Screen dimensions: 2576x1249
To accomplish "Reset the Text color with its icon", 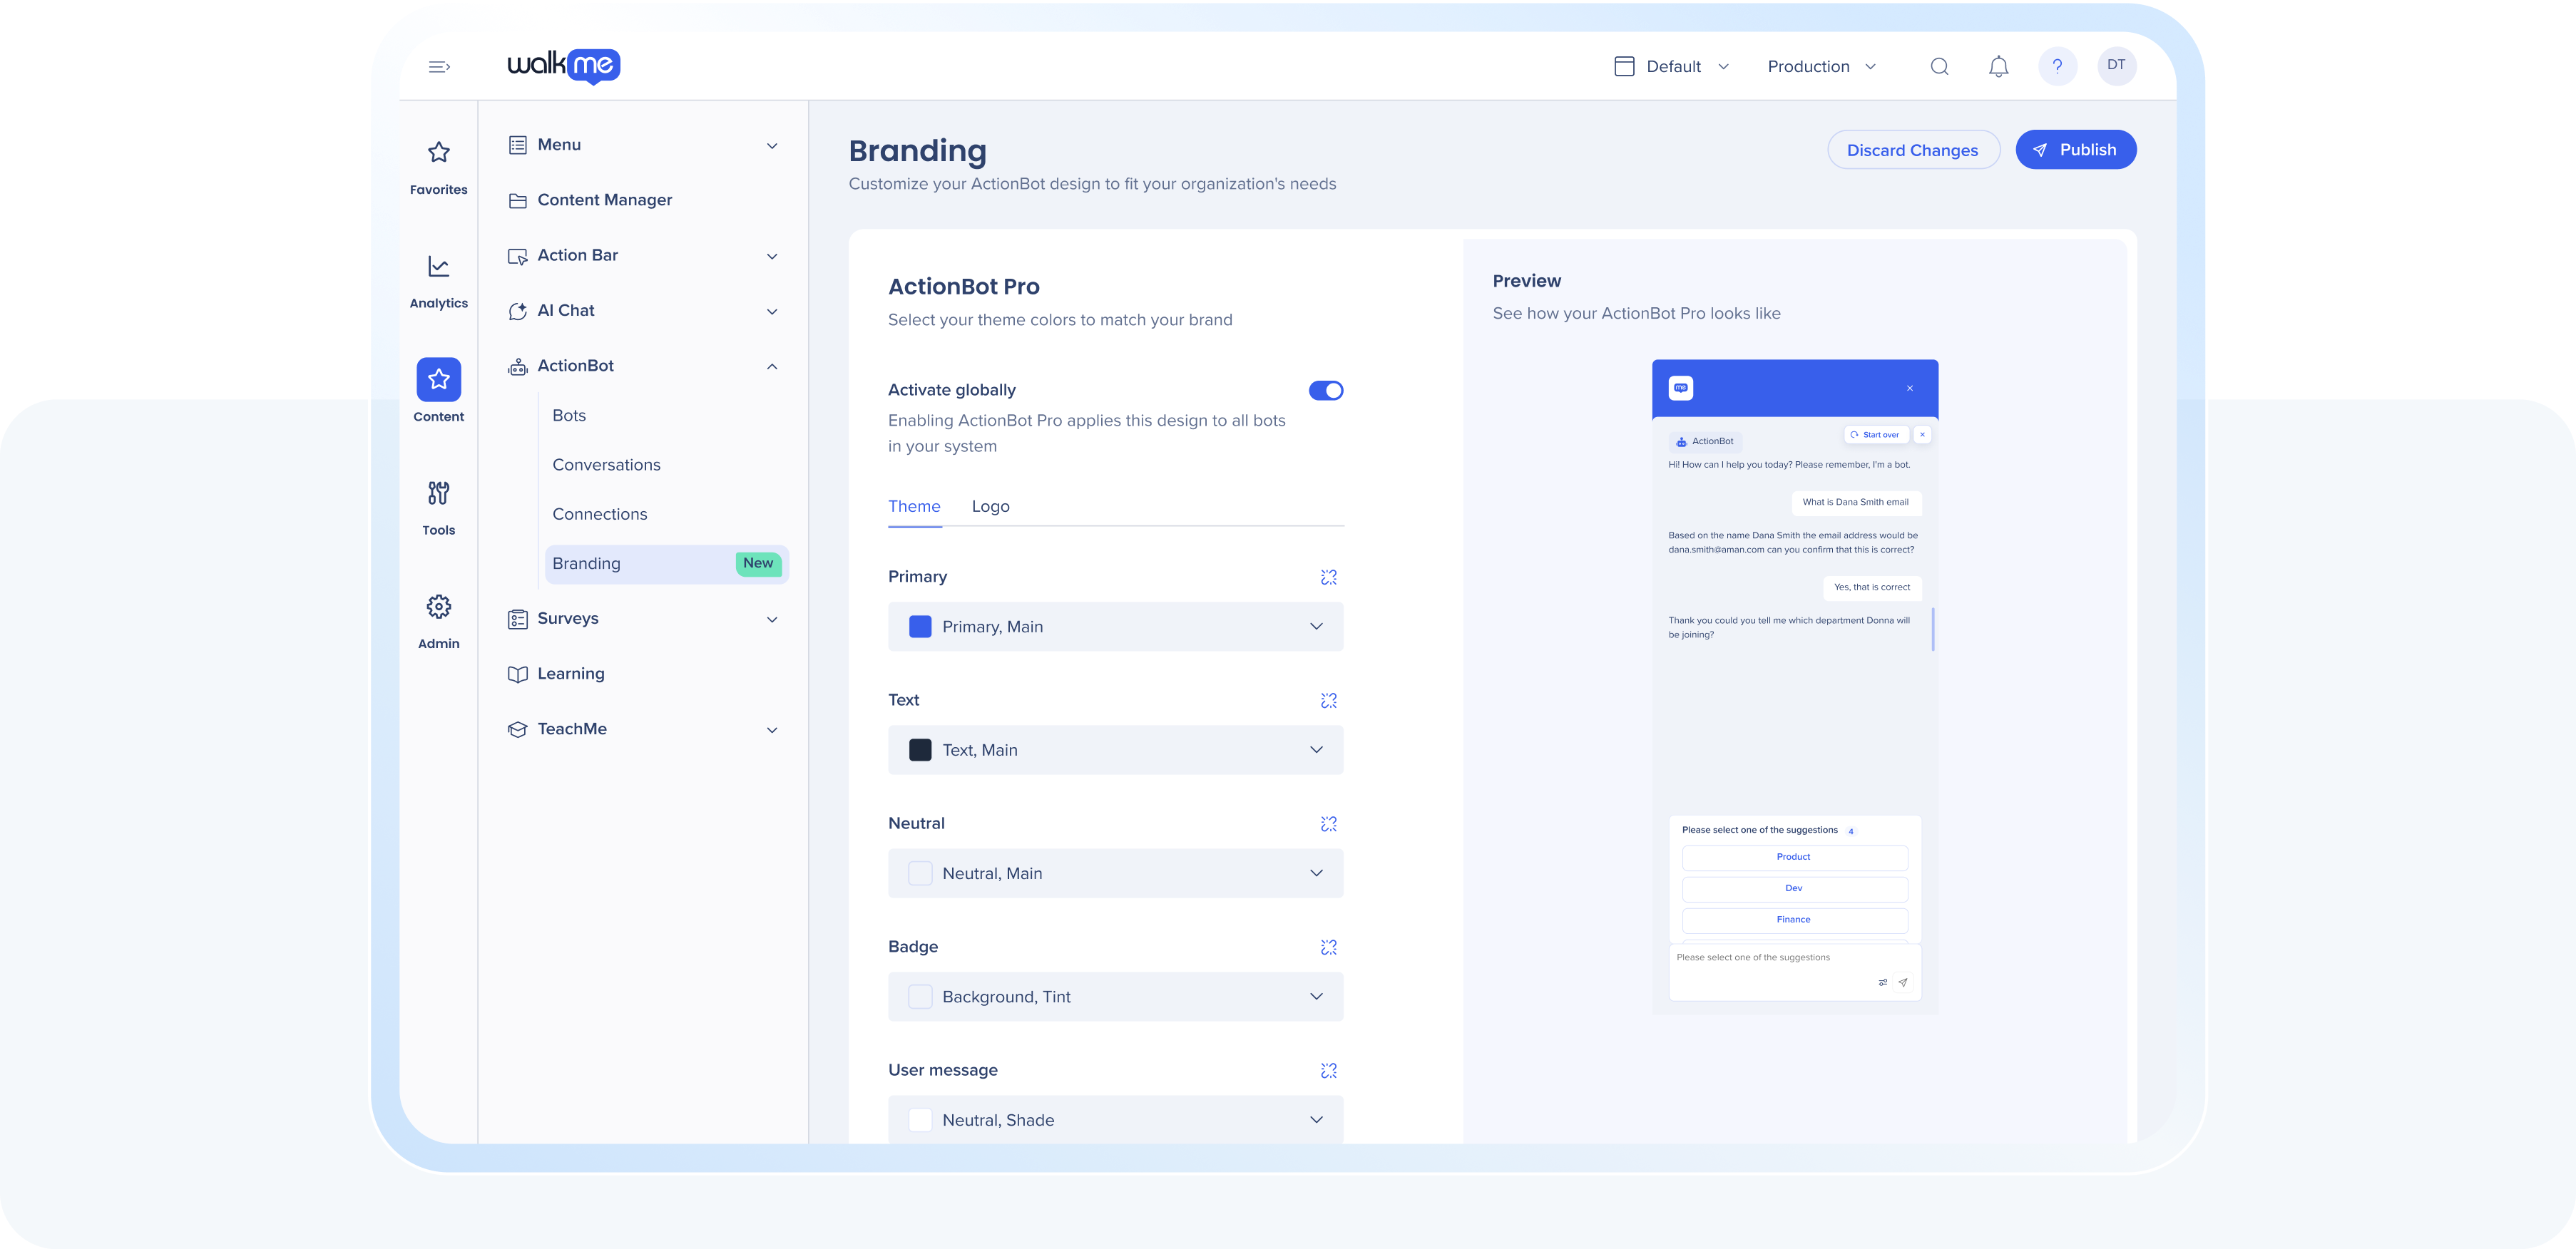I will point(1328,700).
